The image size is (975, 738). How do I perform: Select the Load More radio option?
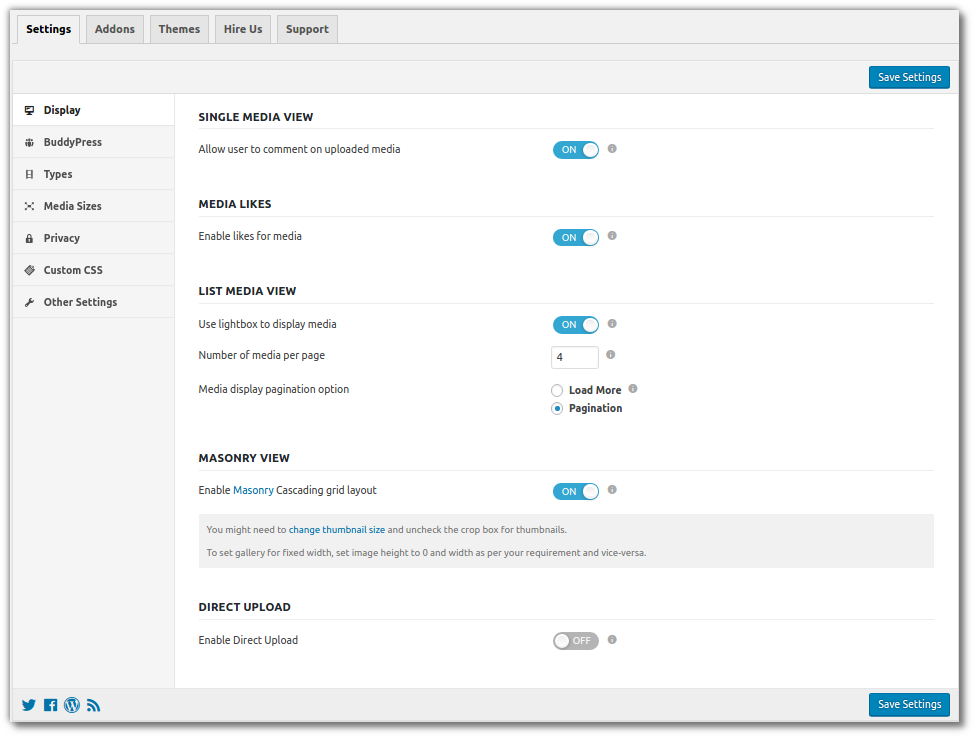pos(557,390)
